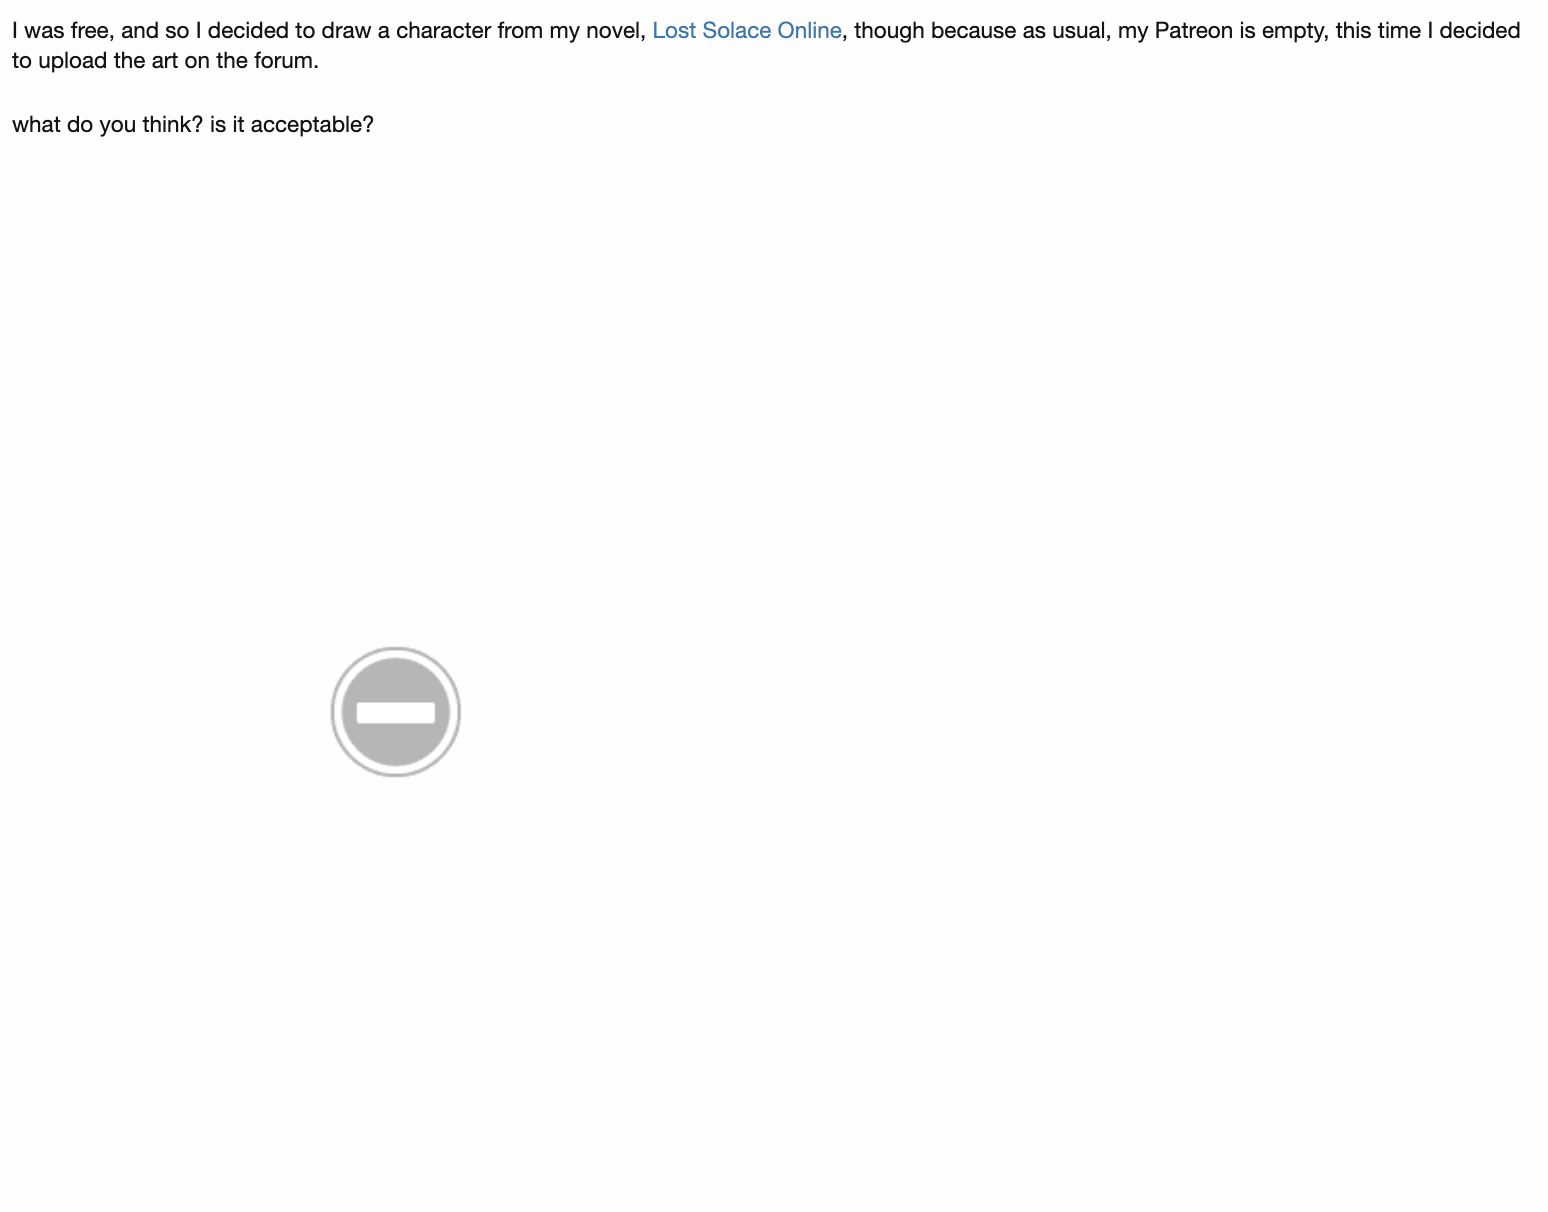The width and height of the screenshot is (1548, 1212).
Task: Click the gray blocked-image placeholder icon
Action: [396, 712]
